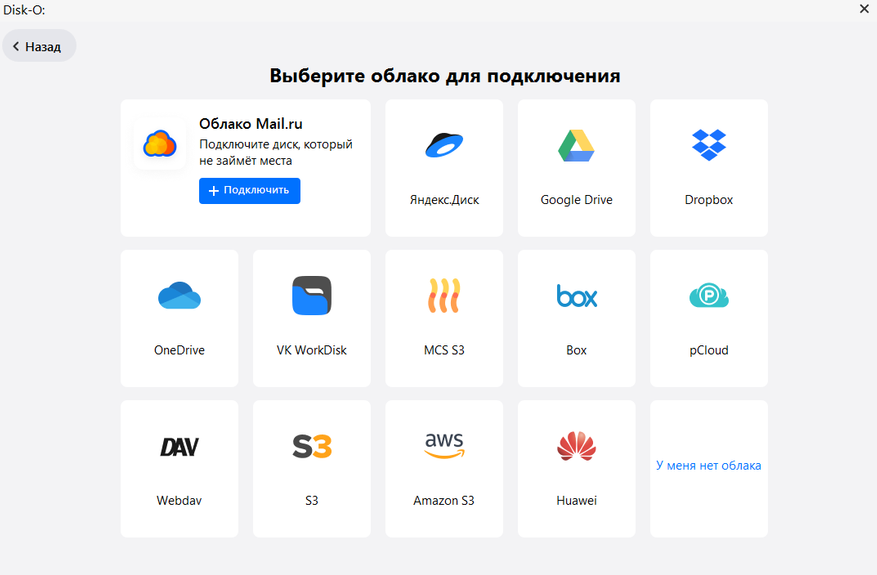Viewport: 877px width, 575px height.
Task: Go back with the Назад button
Action: (39, 46)
